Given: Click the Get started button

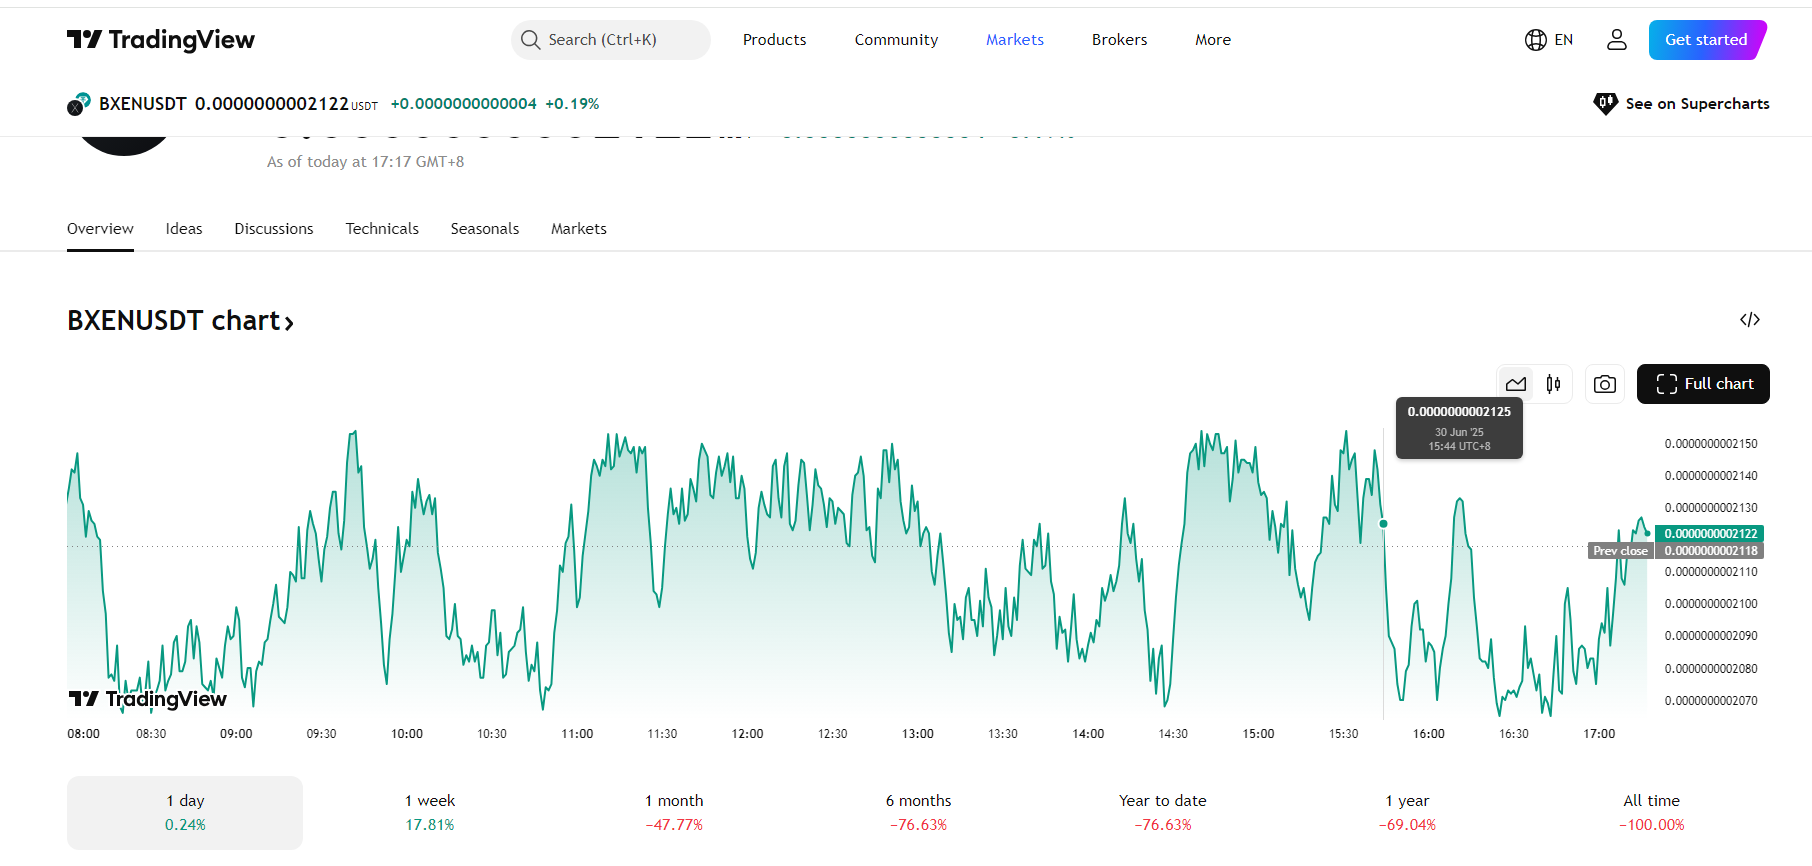Looking at the screenshot, I should coord(1707,40).
